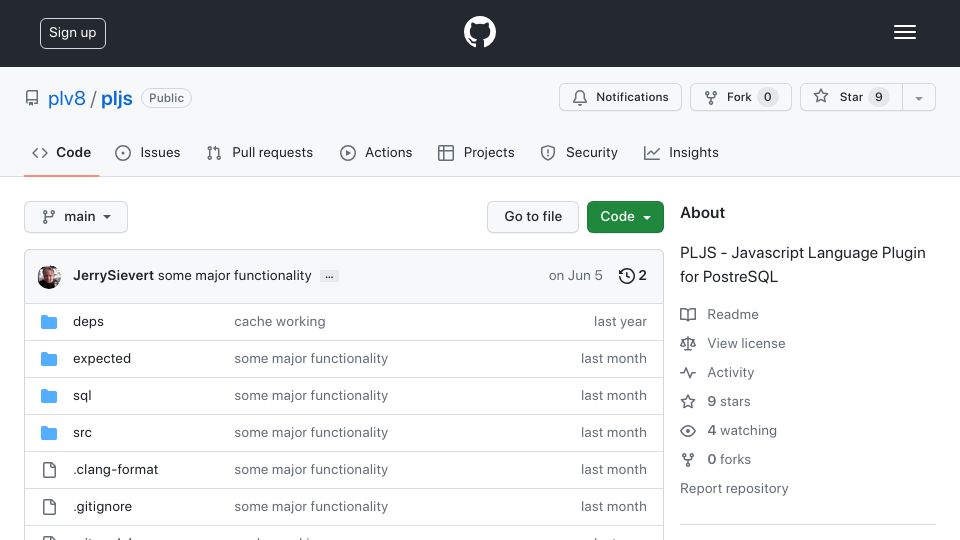Open the hamburger navigation menu
960x540 pixels.
point(904,32)
